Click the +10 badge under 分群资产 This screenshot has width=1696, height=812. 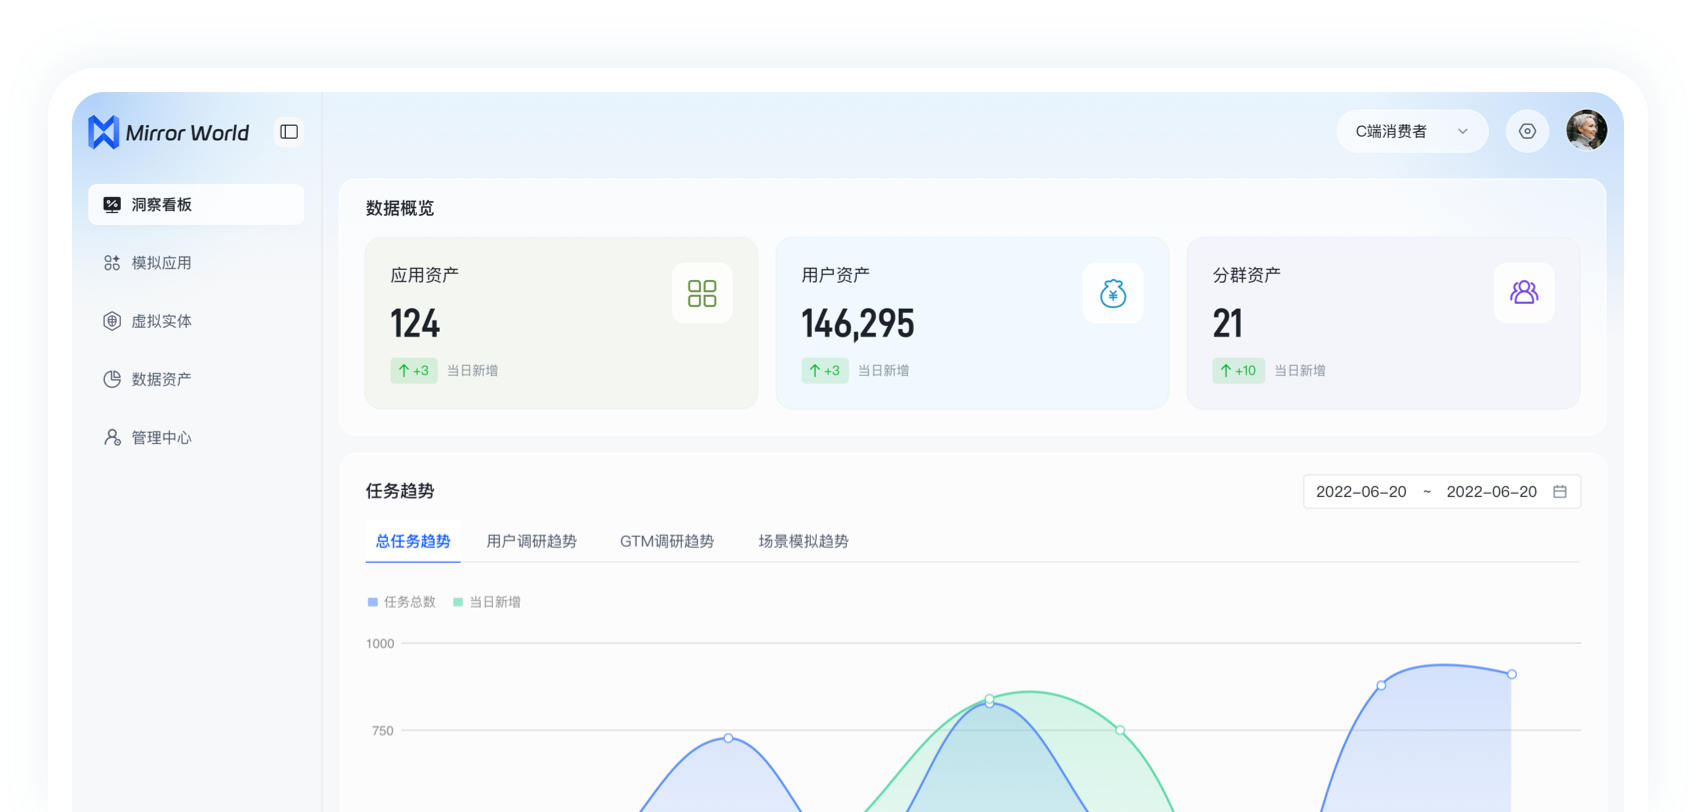pyautogui.click(x=1238, y=370)
